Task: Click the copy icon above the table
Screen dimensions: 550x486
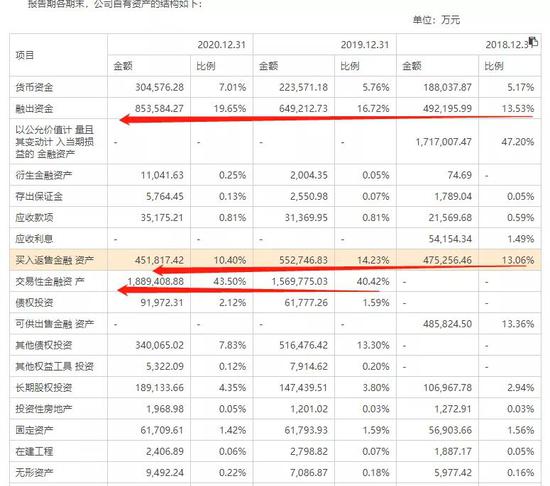Action: (x=534, y=41)
